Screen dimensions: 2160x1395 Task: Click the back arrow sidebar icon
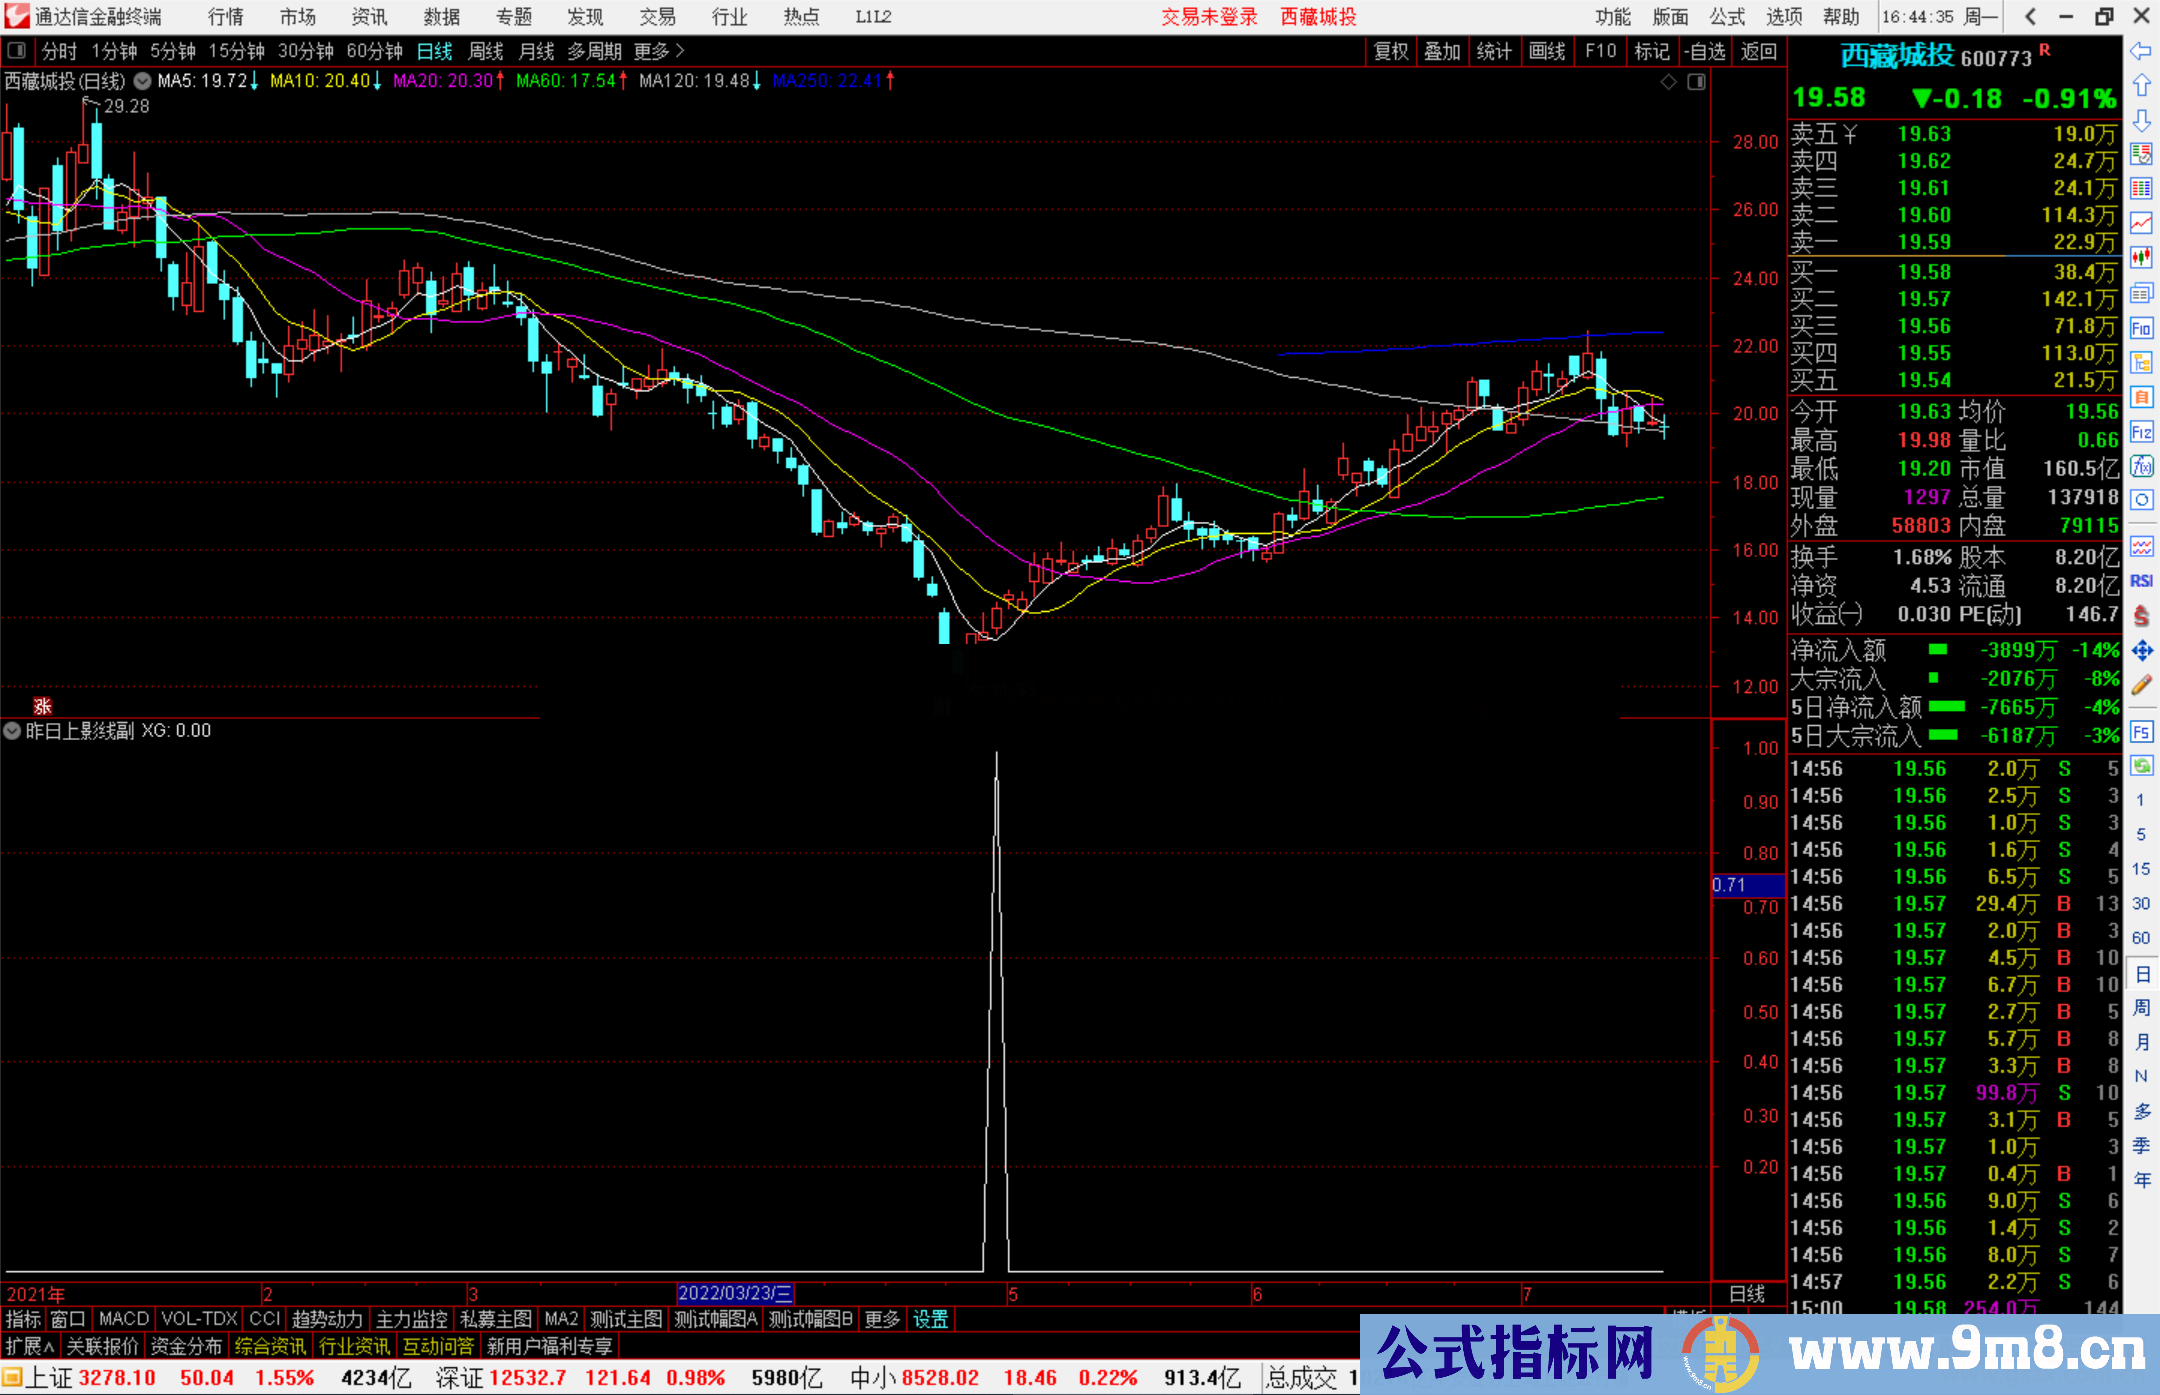coord(2141,50)
